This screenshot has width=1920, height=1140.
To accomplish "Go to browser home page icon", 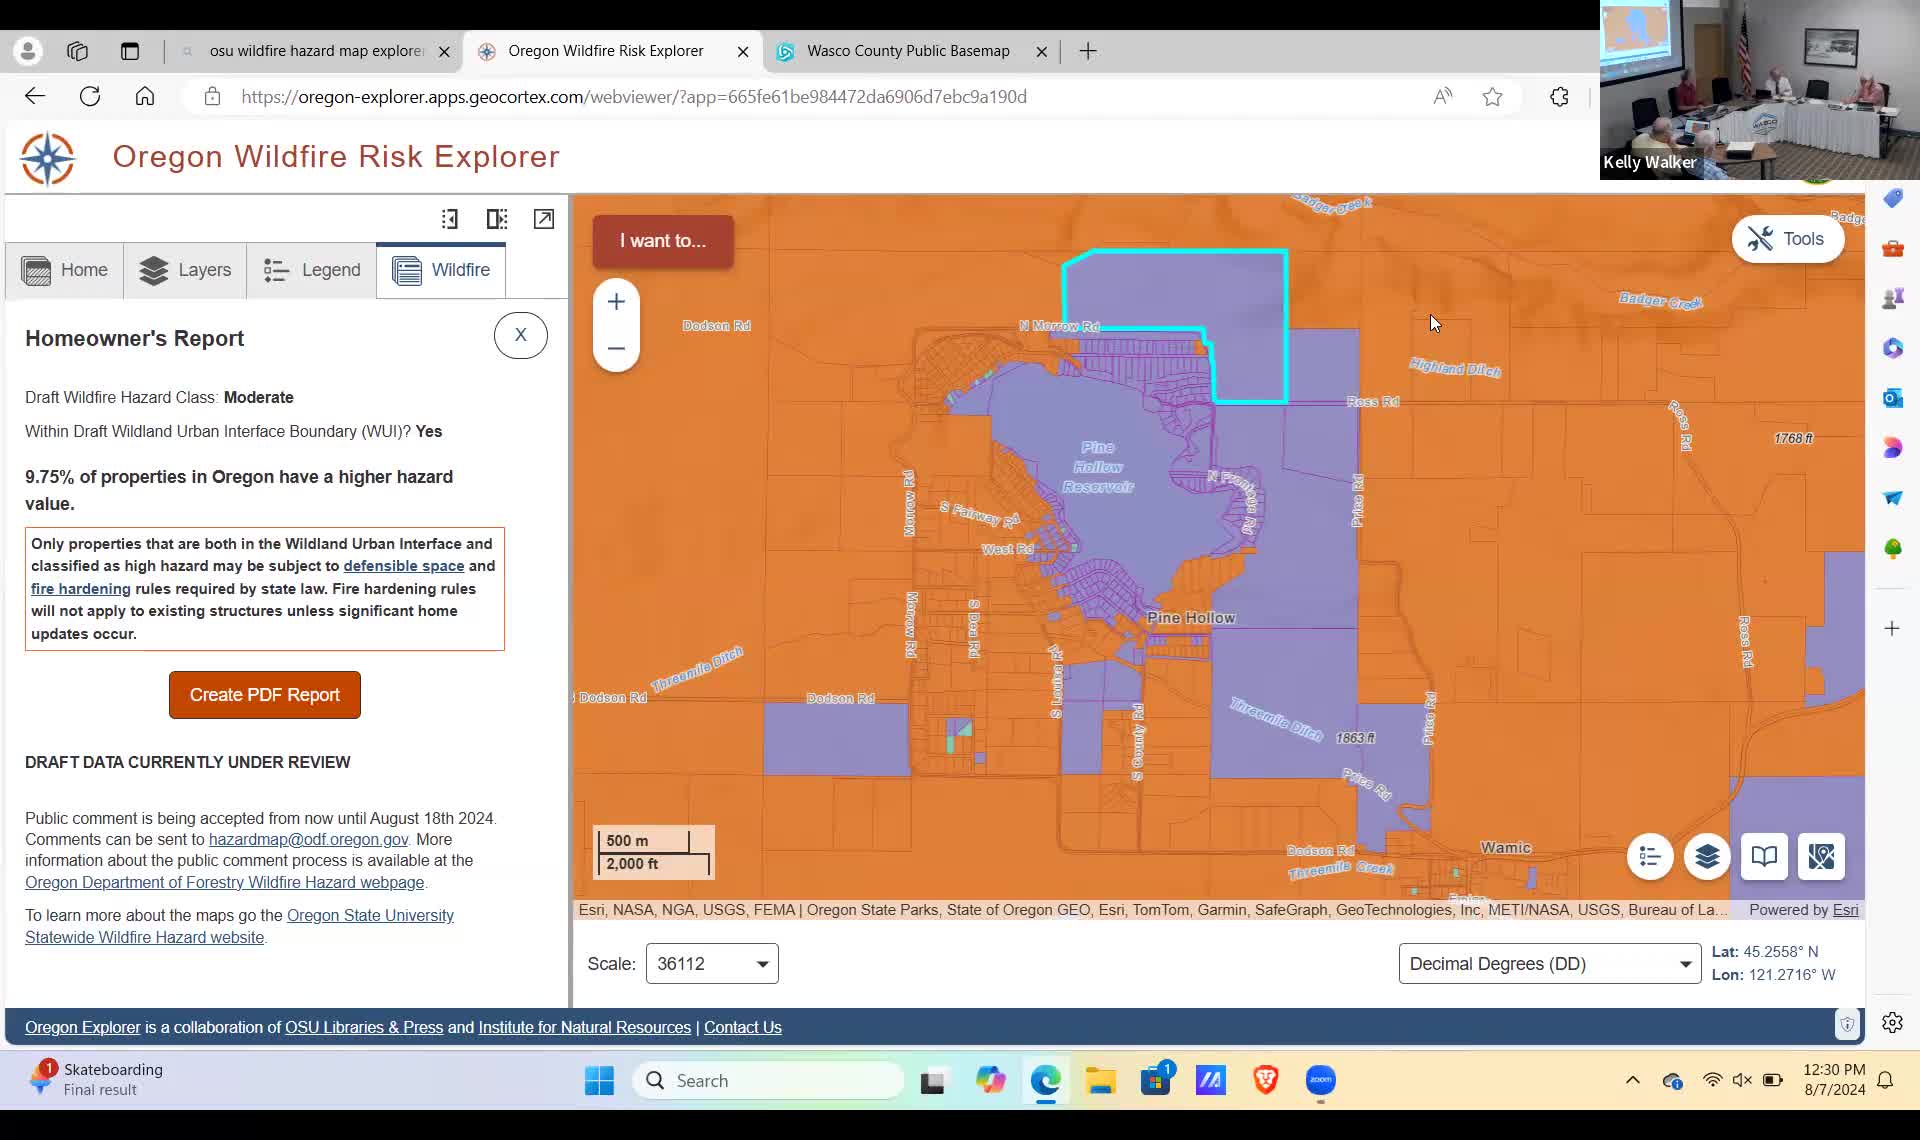I will click(145, 97).
